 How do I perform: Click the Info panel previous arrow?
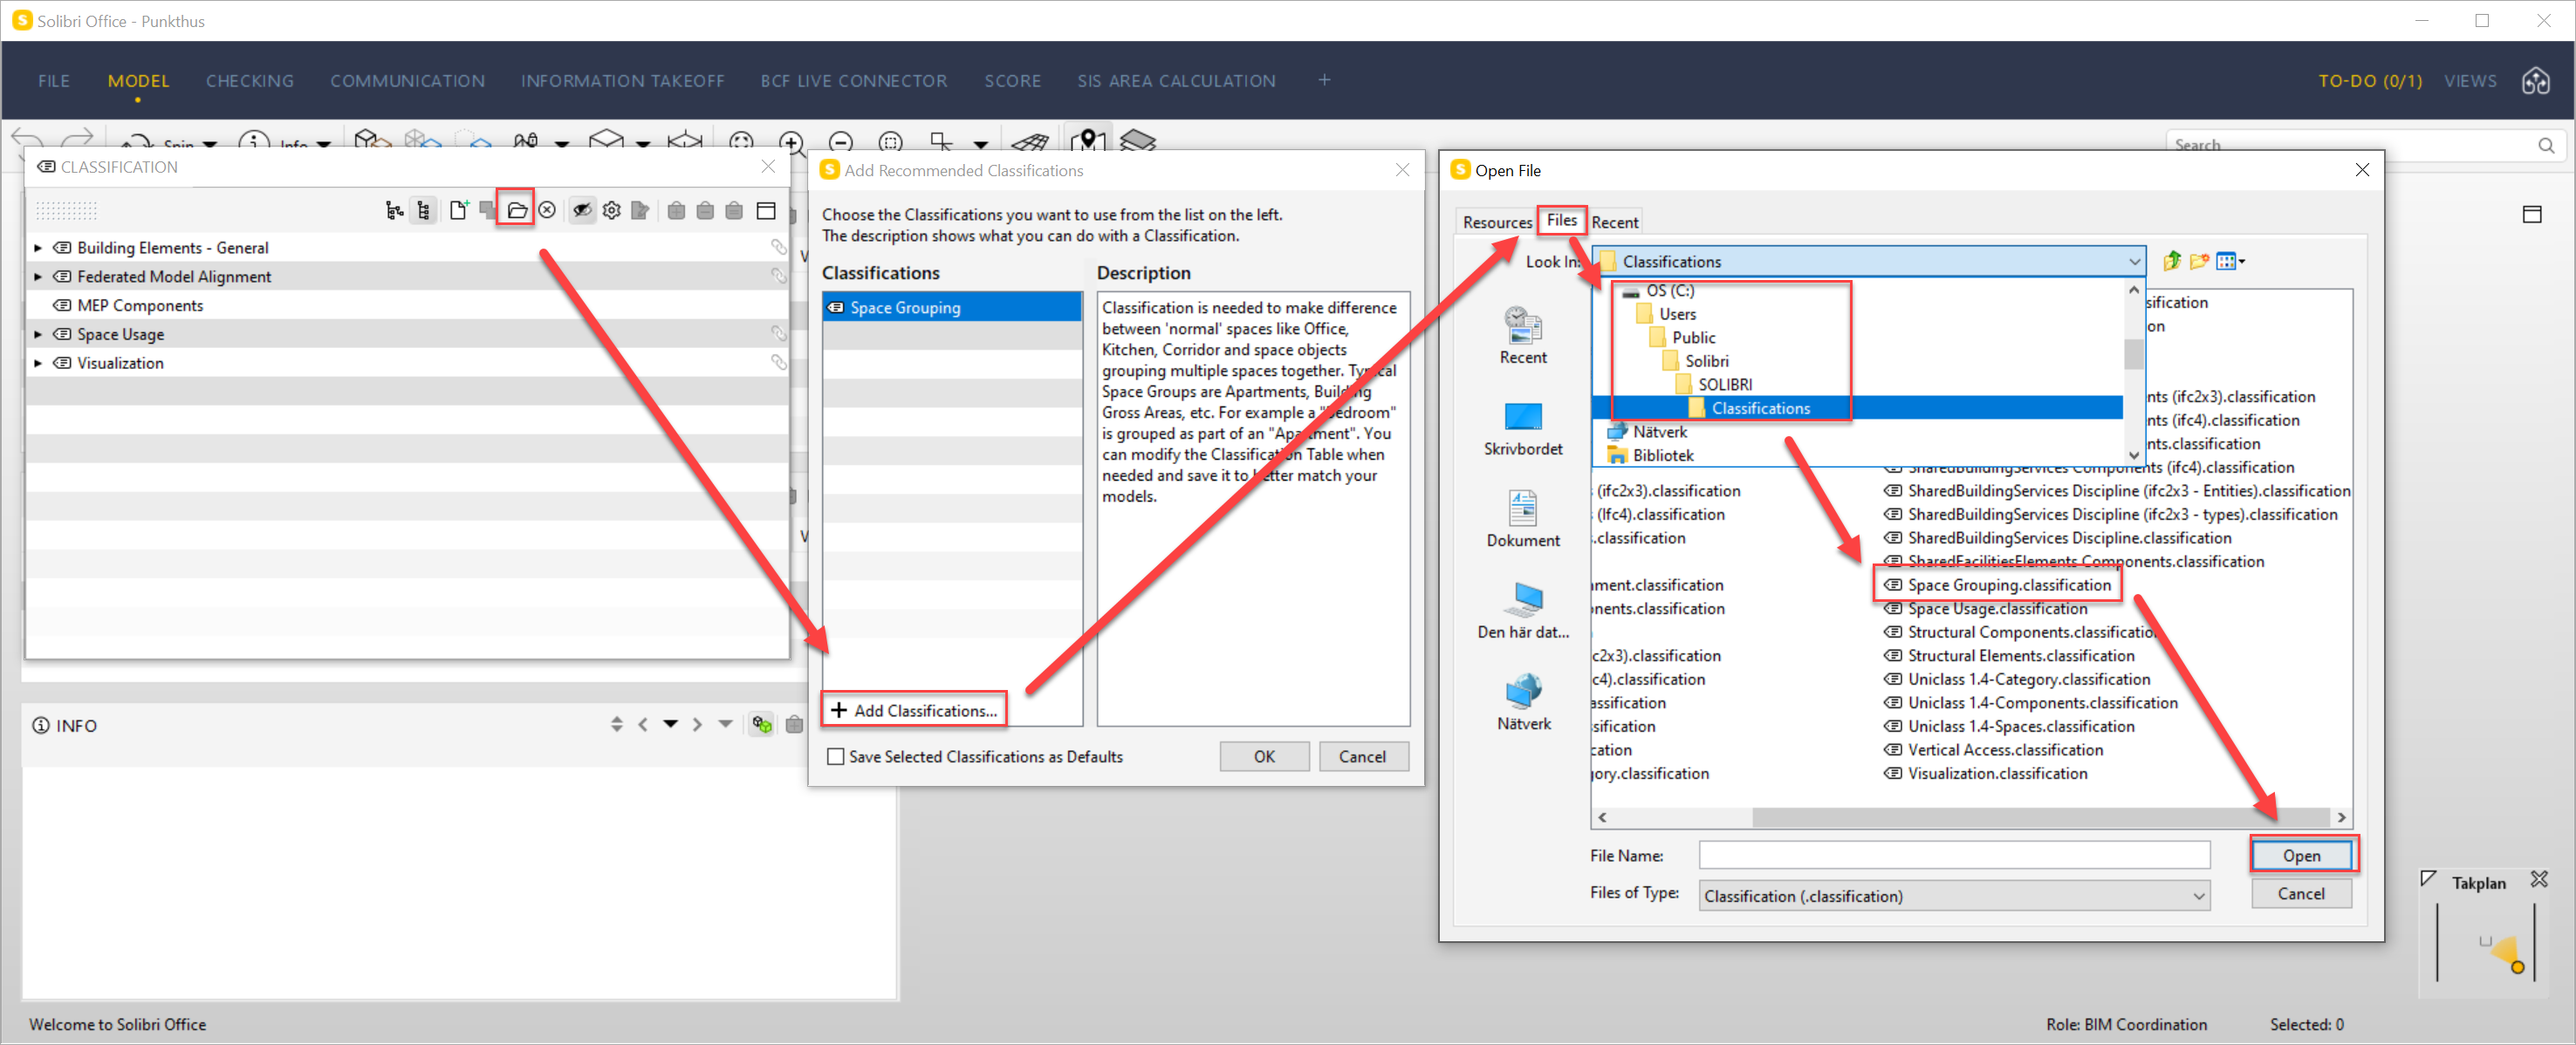click(x=643, y=725)
